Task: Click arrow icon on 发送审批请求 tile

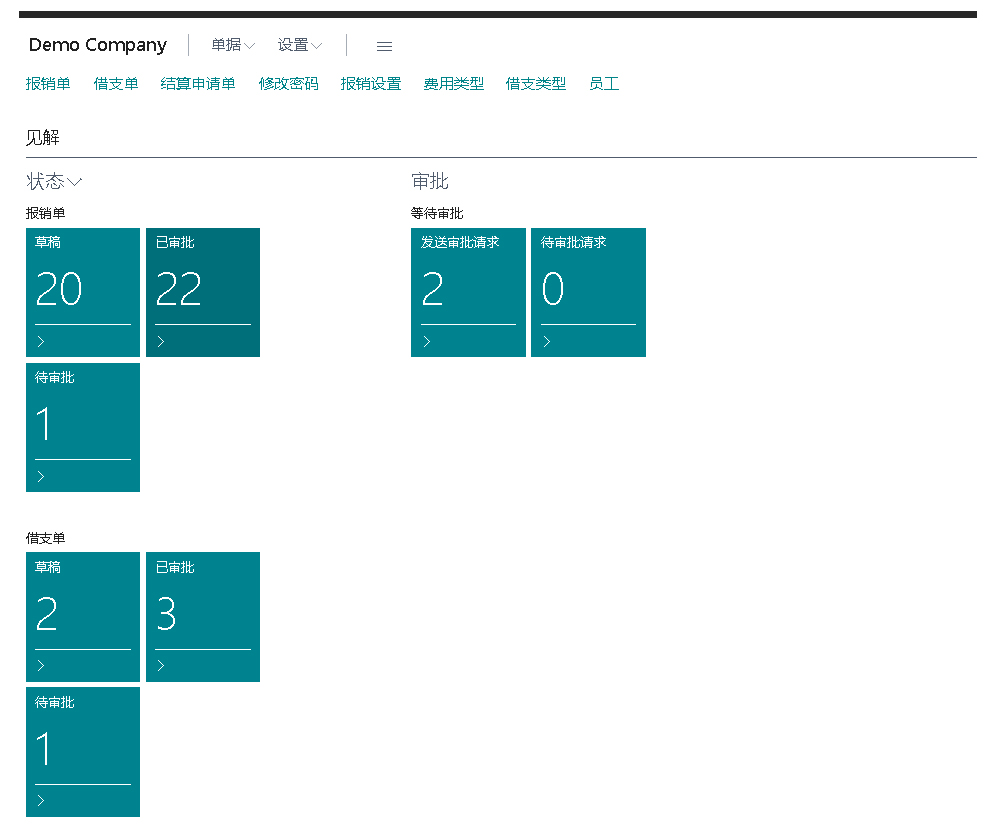Action: coord(426,341)
